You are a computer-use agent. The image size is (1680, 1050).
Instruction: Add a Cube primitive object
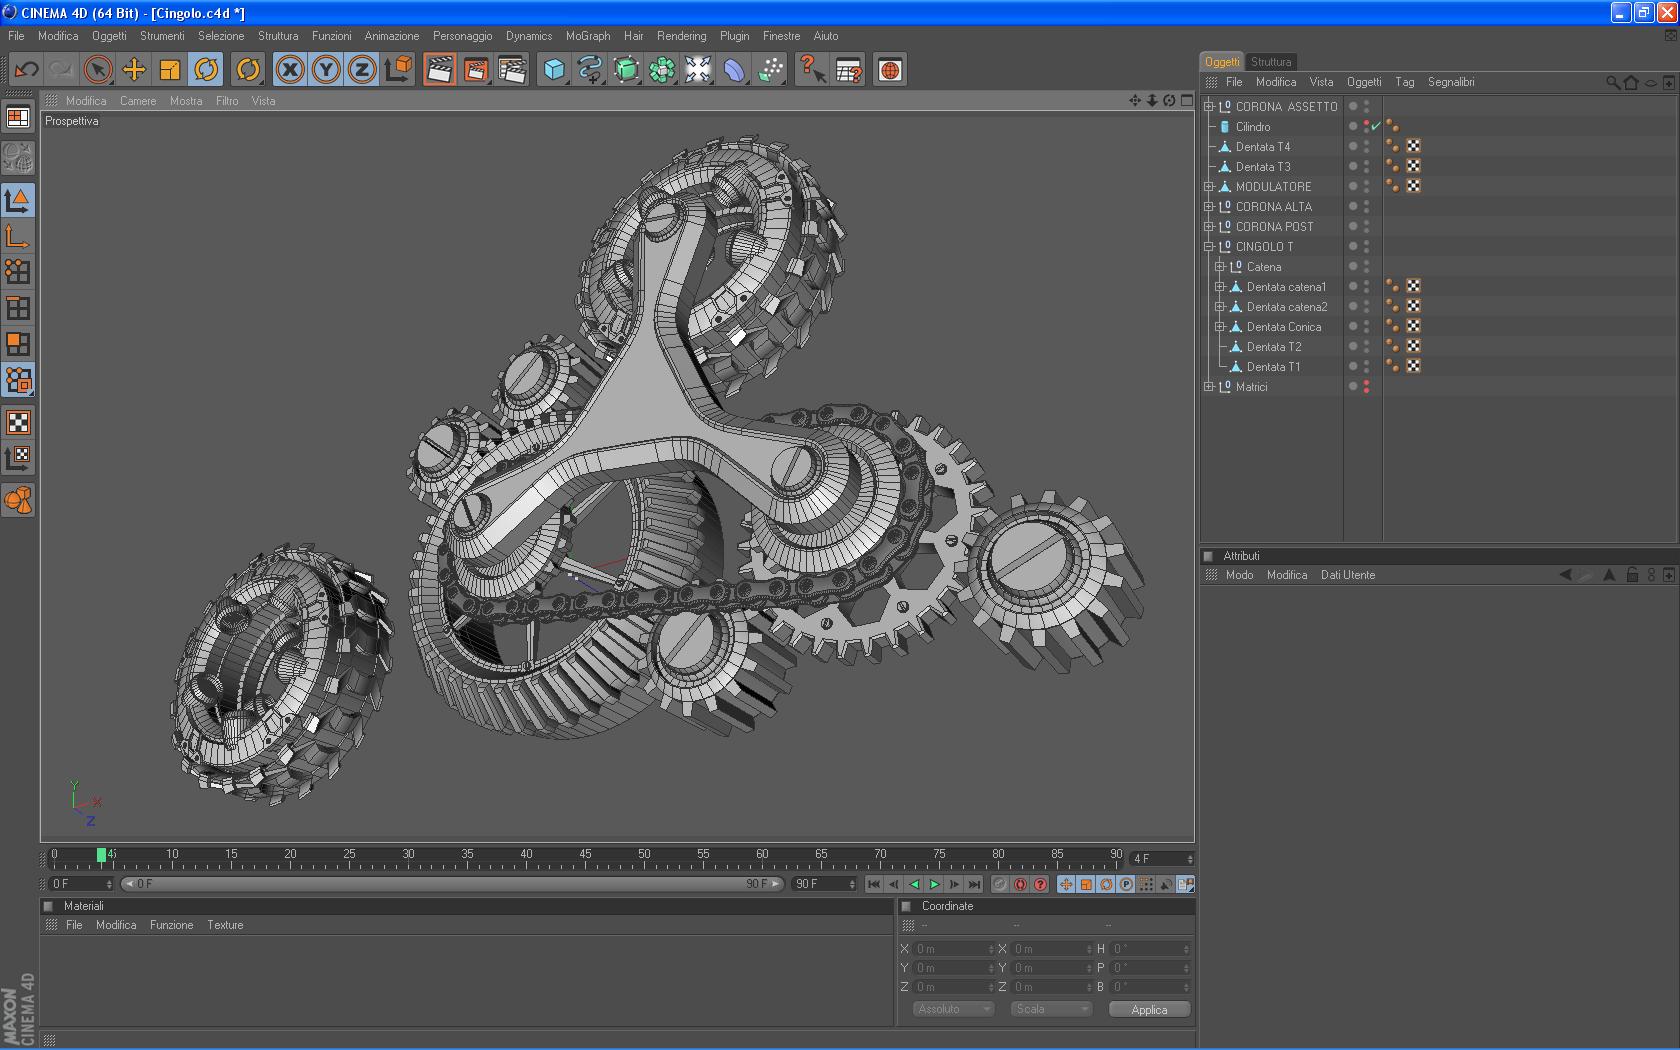point(554,70)
